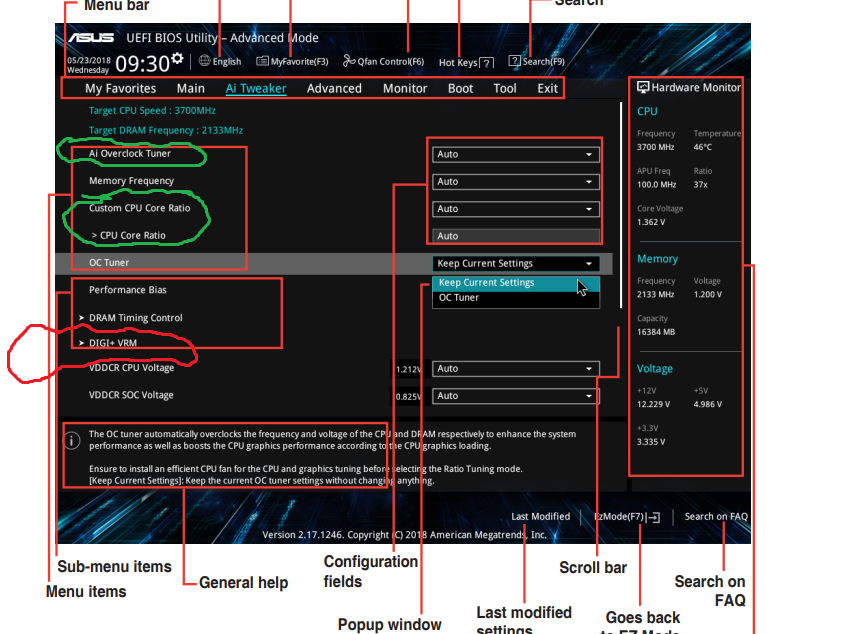Choose OC Tuner option in popup list
The width and height of the screenshot is (843, 634).
coord(515,298)
